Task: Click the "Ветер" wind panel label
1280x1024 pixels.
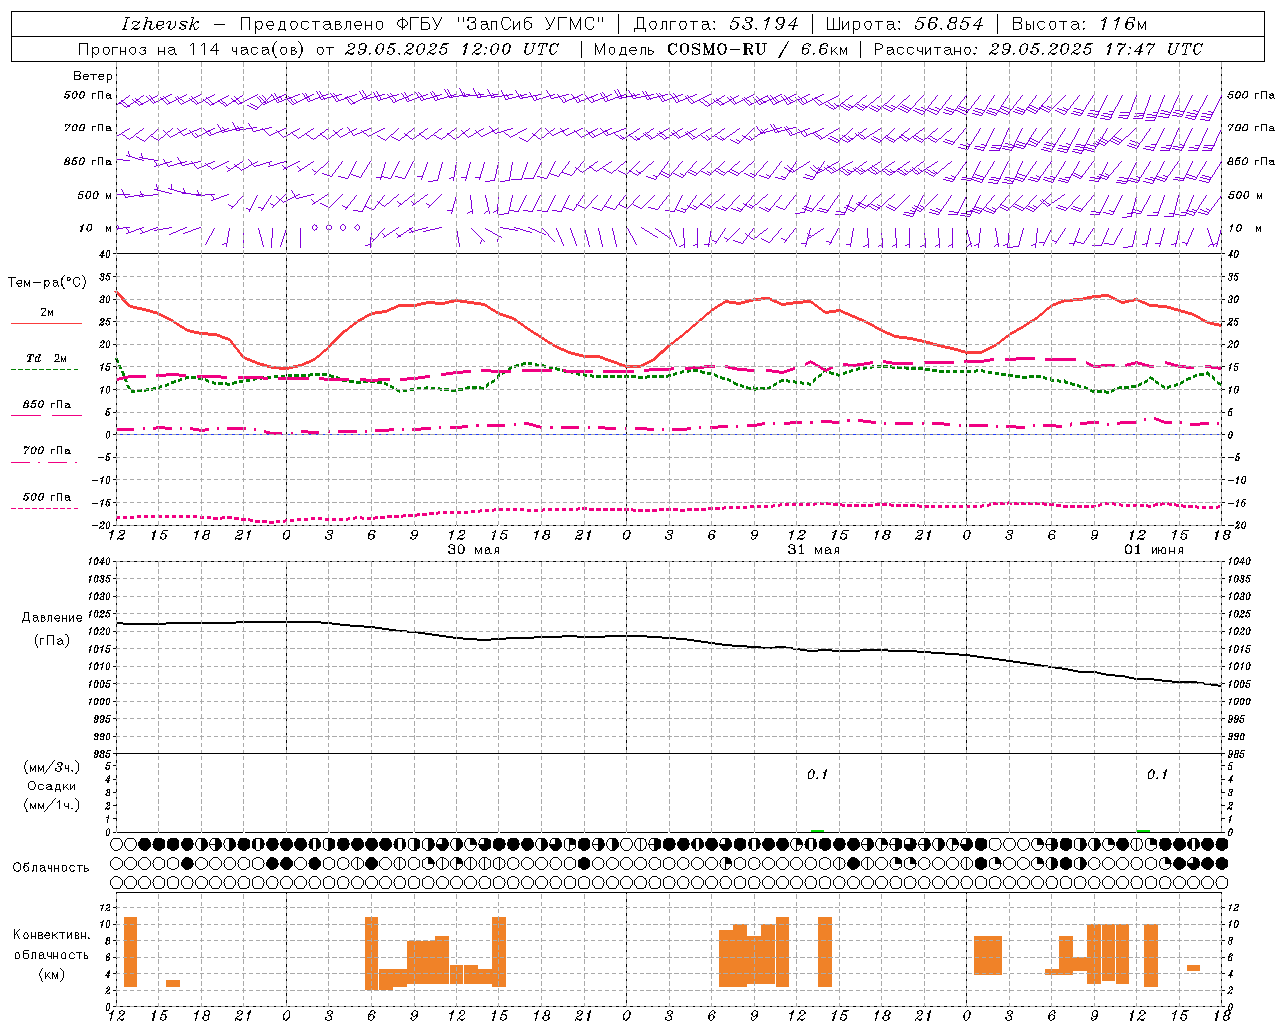Action: click(93, 76)
